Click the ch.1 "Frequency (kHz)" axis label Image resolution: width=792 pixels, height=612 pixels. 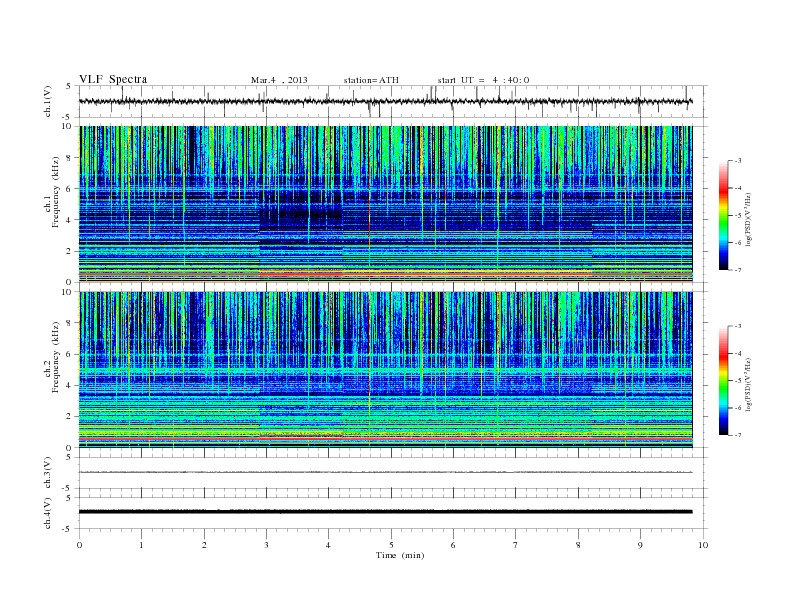55,192
